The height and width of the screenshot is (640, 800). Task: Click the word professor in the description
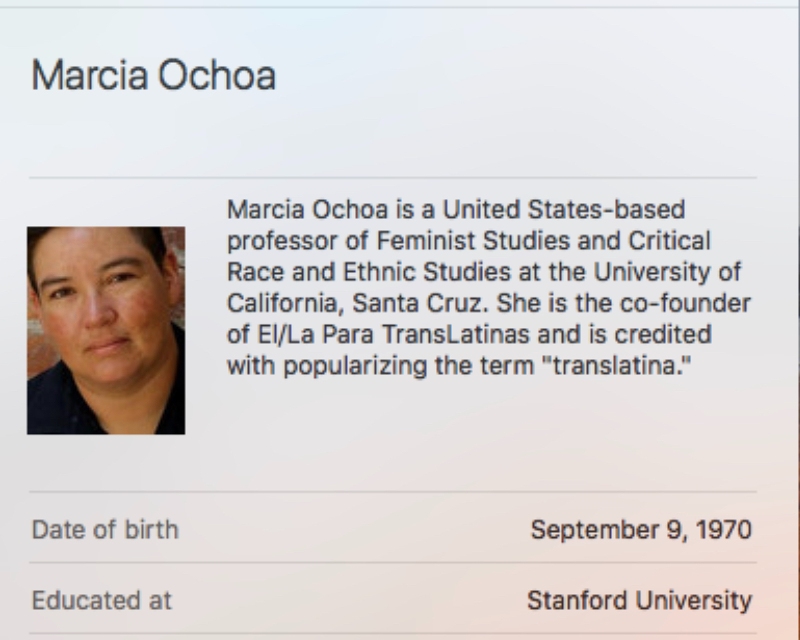click(283, 242)
